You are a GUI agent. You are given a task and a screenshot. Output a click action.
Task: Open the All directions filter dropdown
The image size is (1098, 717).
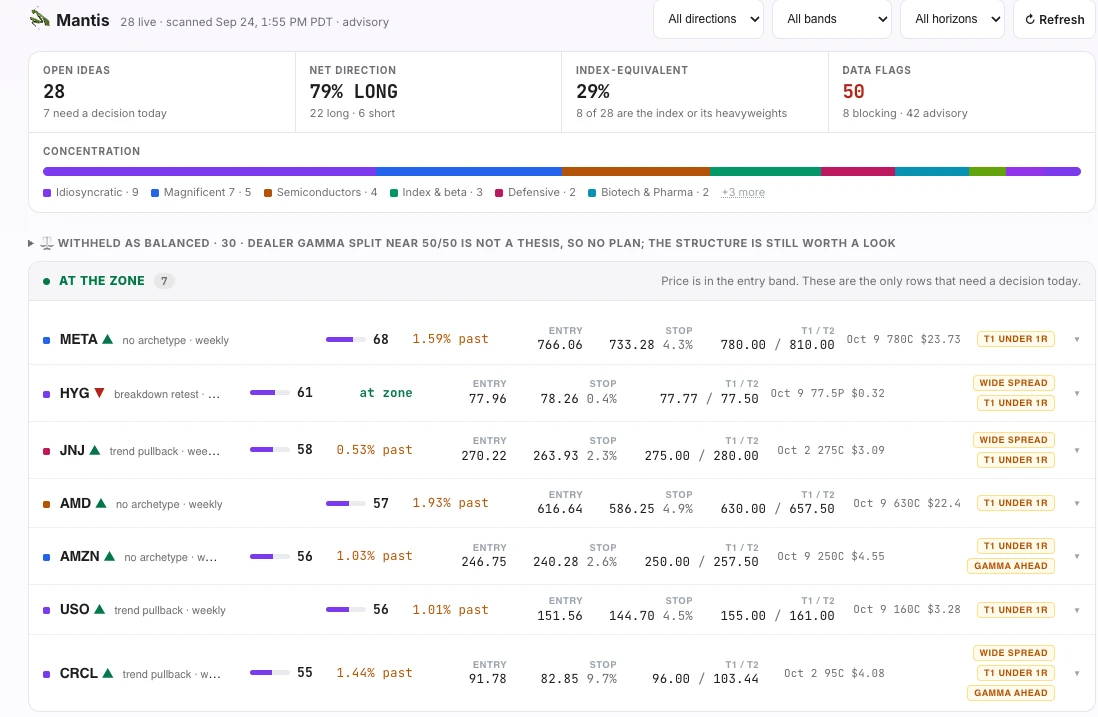[708, 19]
